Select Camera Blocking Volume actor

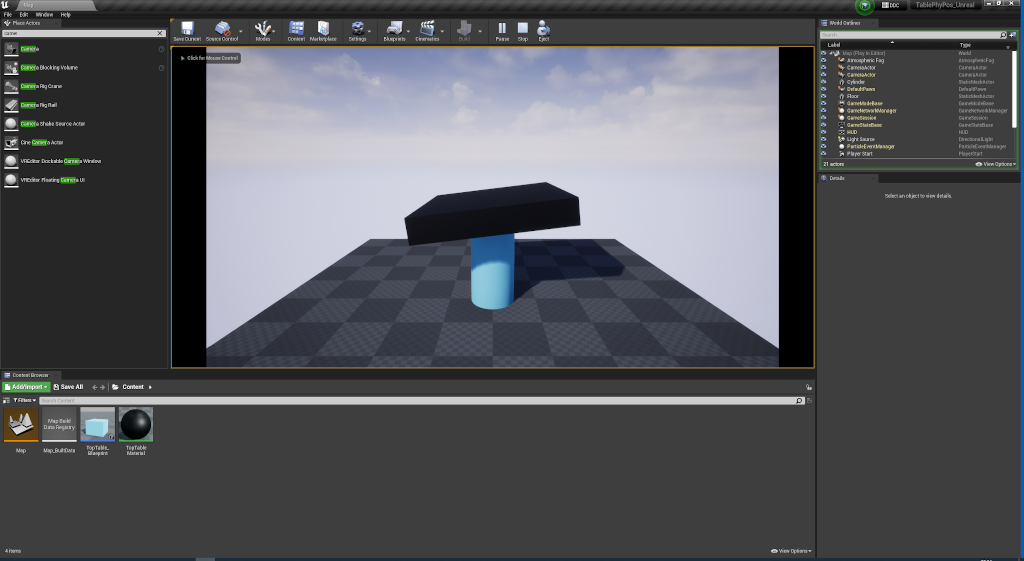coord(84,68)
